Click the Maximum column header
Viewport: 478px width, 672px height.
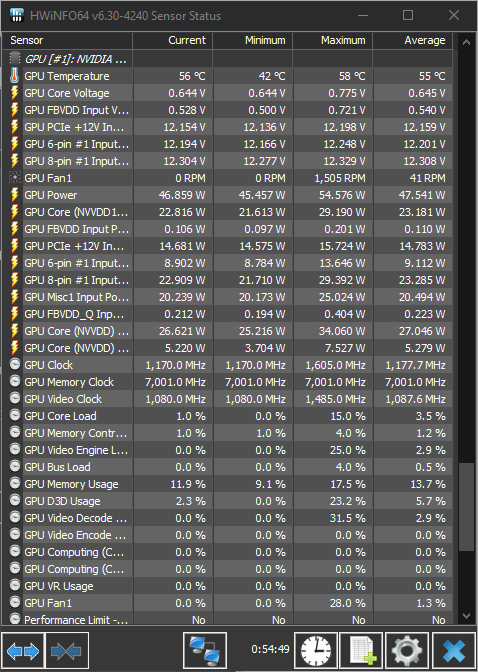pyautogui.click(x=333, y=40)
